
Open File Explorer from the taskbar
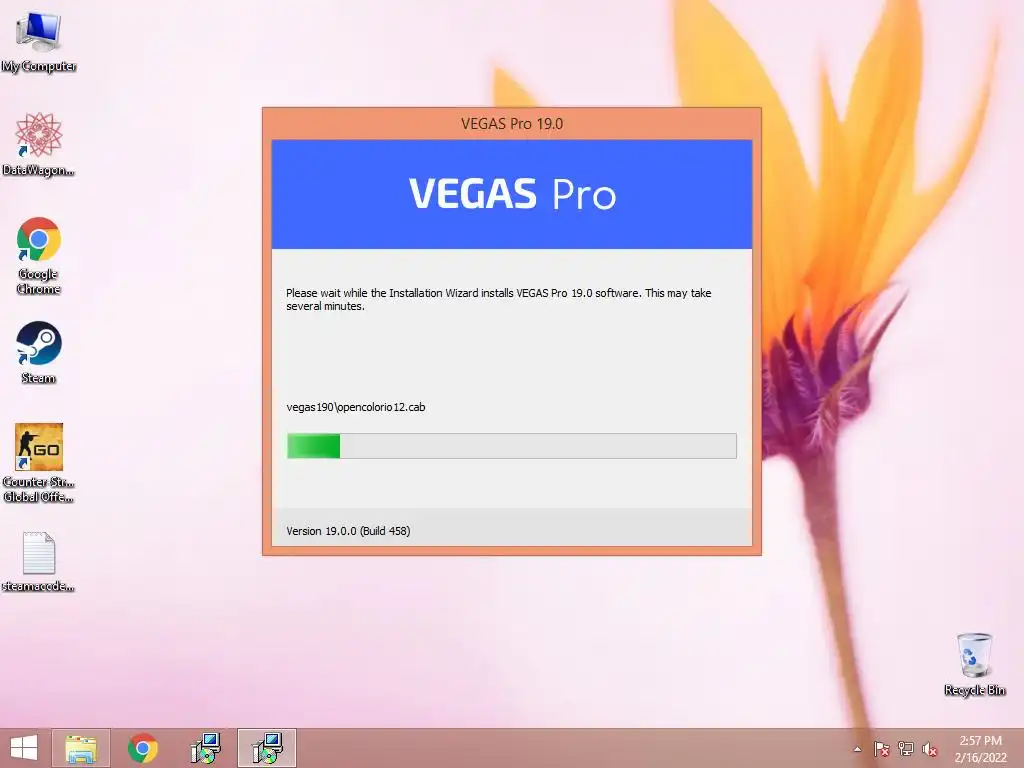[x=81, y=748]
